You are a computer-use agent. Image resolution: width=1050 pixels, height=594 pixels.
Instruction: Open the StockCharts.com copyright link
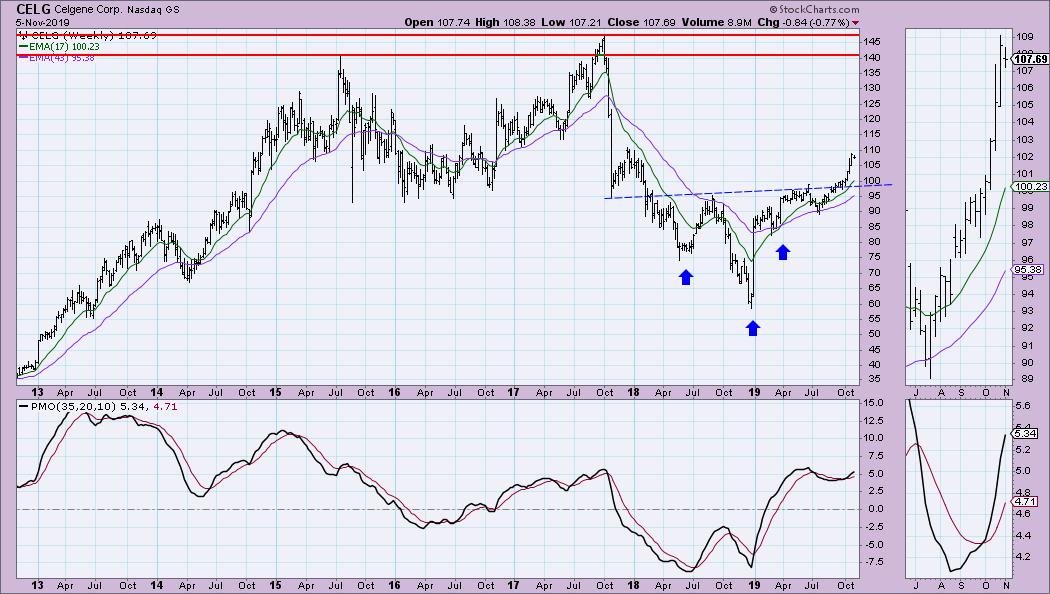[814, 9]
